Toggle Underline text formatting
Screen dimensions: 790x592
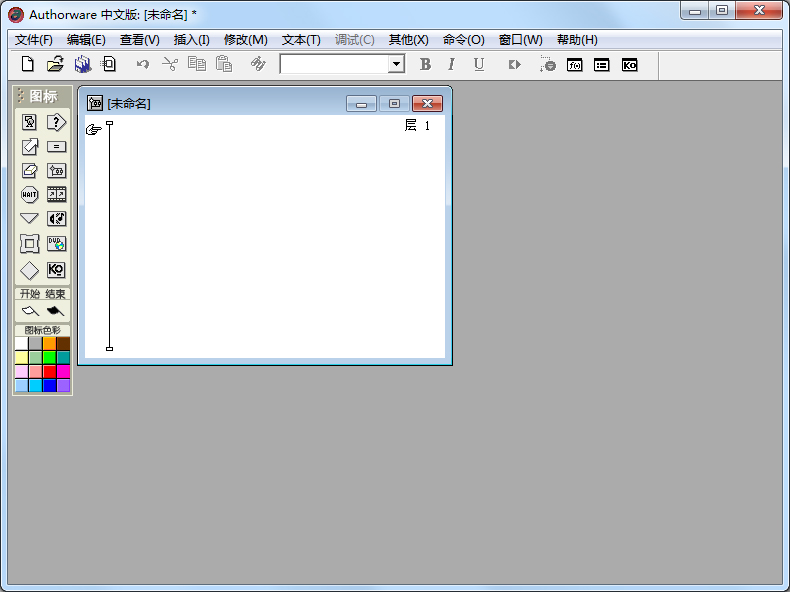pyautogui.click(x=479, y=64)
